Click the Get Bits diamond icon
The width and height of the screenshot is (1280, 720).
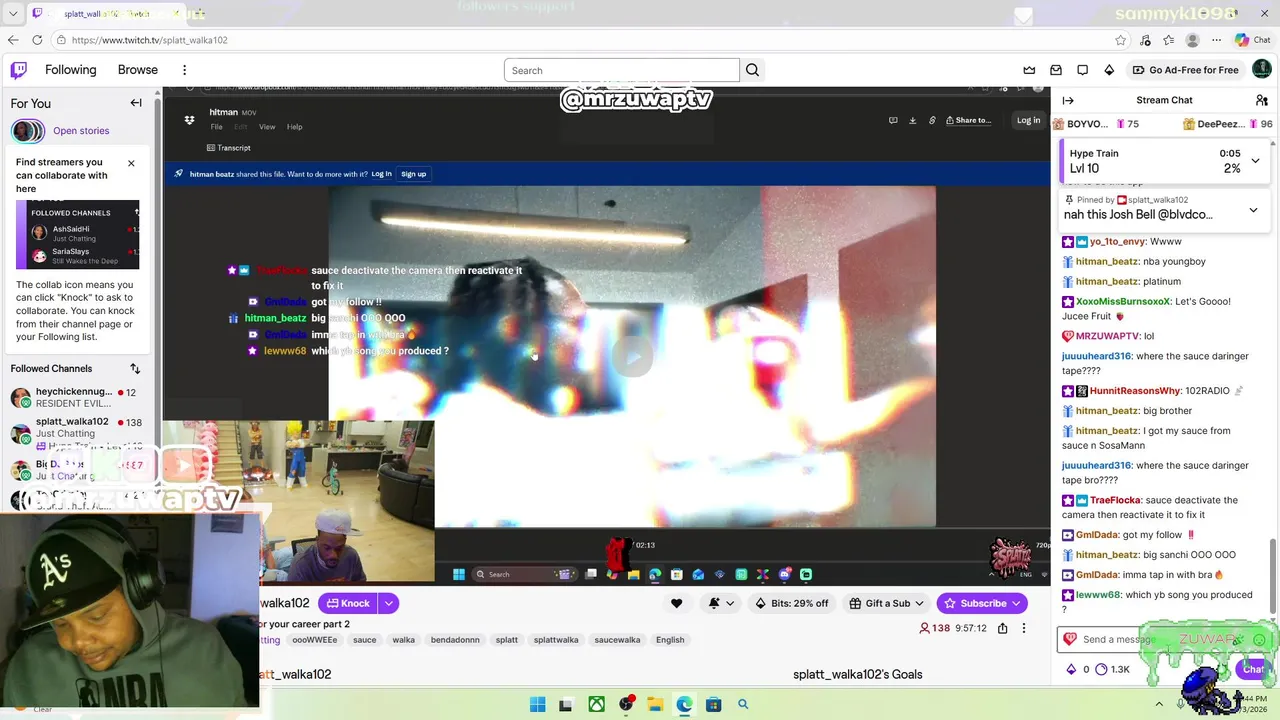1109,70
